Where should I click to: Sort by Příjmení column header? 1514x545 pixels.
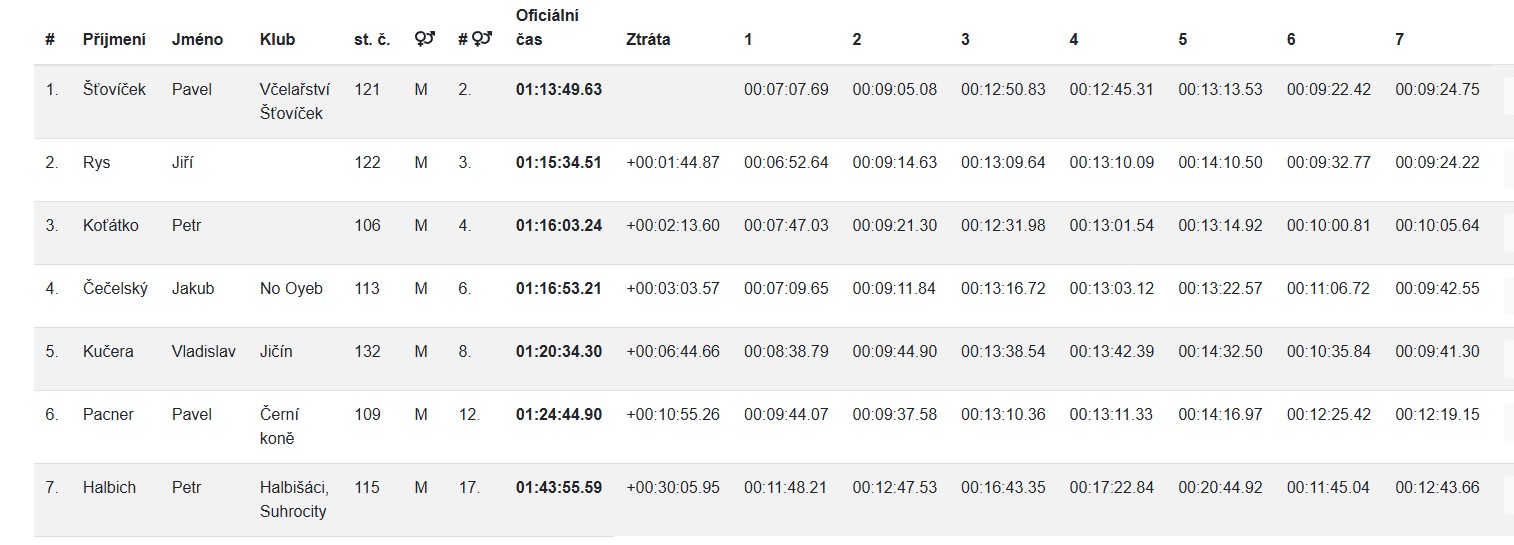click(x=114, y=40)
